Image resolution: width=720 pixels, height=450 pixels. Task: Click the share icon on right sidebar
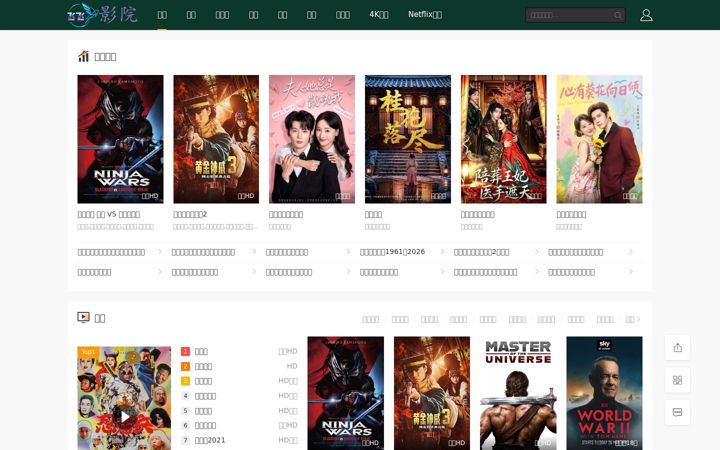tap(677, 348)
